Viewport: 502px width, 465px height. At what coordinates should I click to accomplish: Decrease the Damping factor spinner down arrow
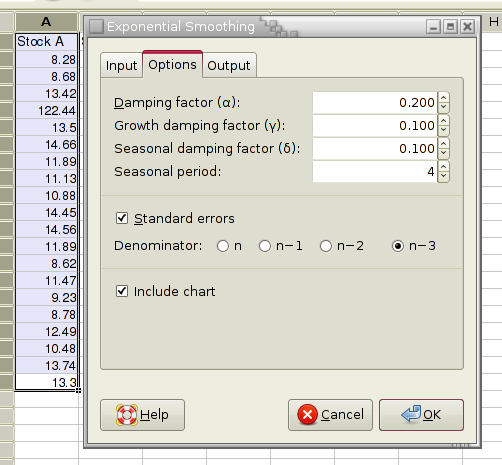coord(443,107)
